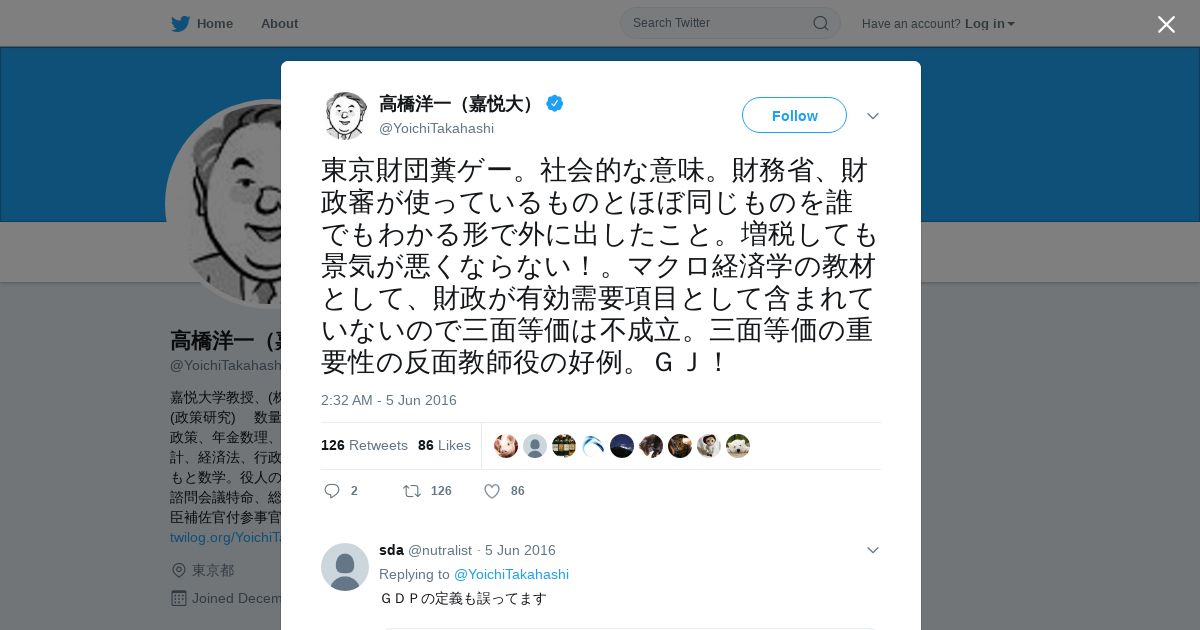The width and height of the screenshot is (1200, 630).
Task: Click the blue verified badge
Action: [554, 103]
